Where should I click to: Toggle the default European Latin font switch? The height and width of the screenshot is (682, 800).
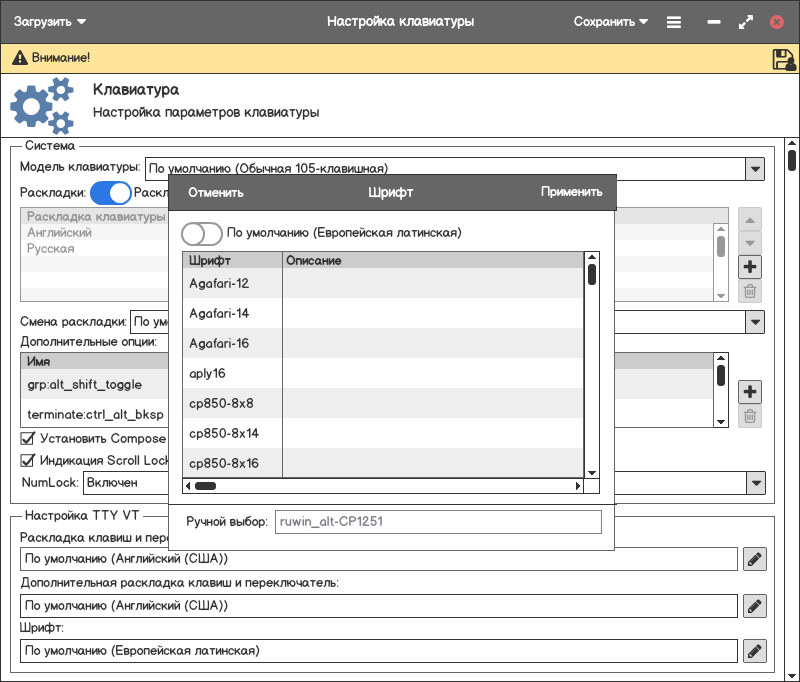point(201,233)
